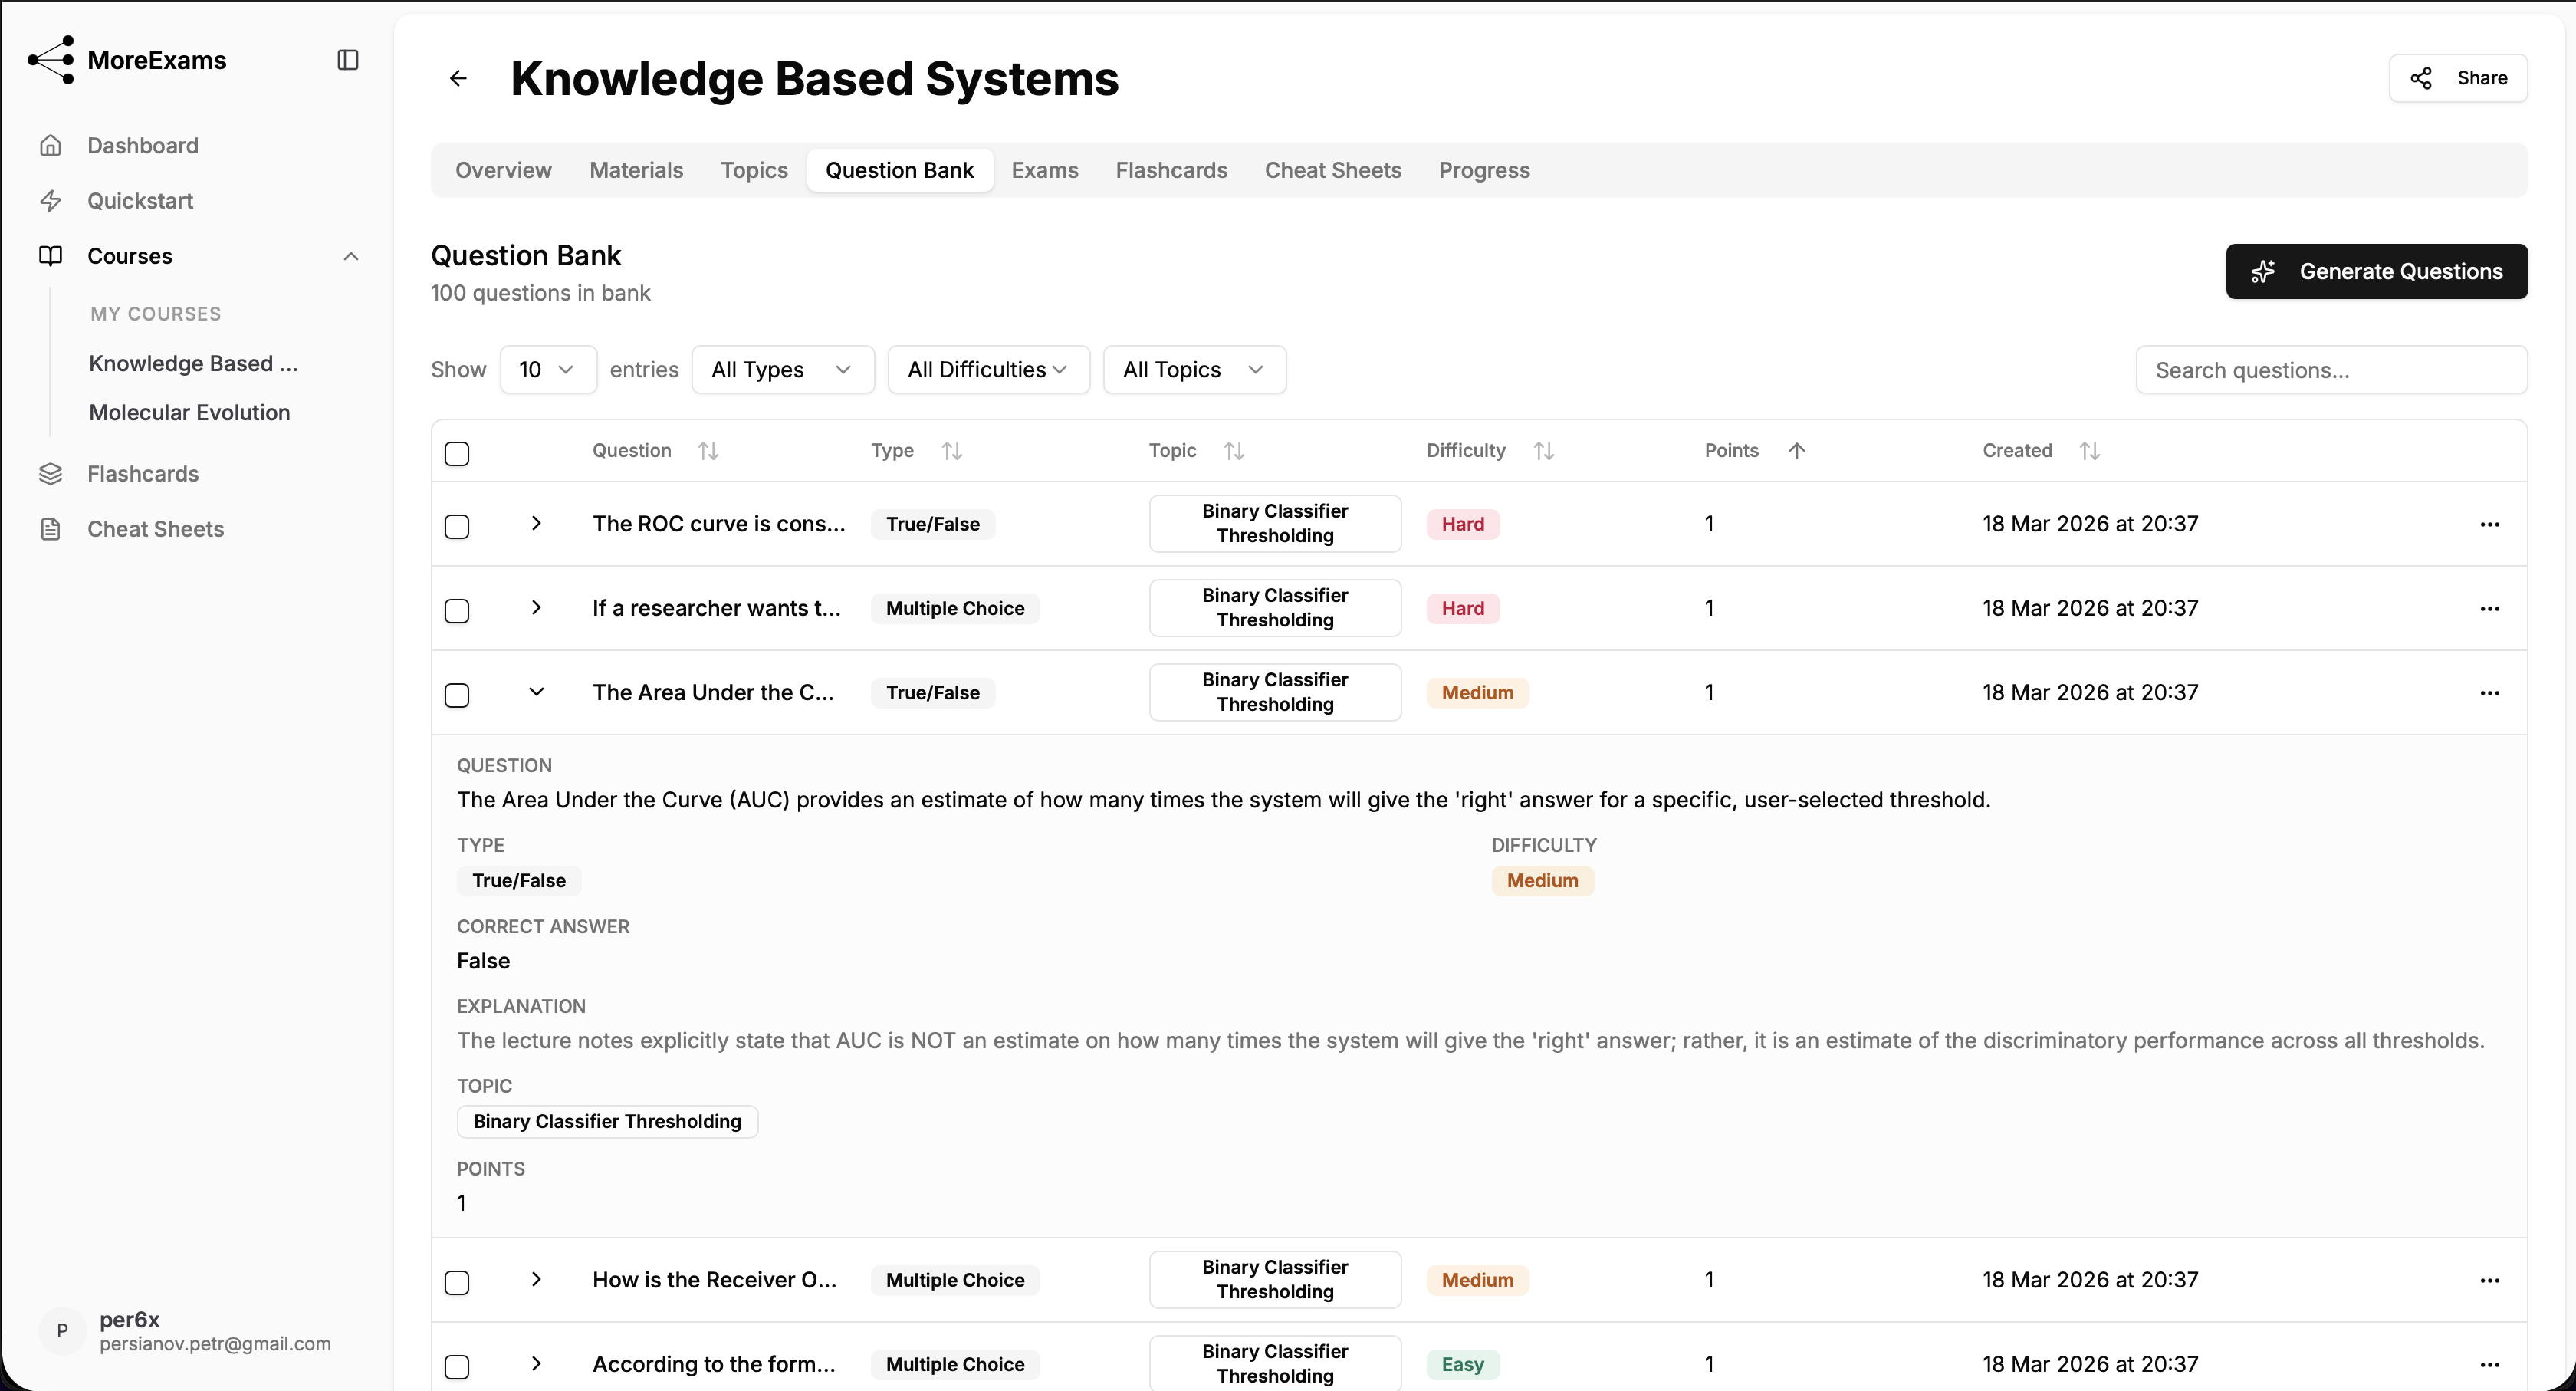
Task: Collapse the sidebar with the panel icon
Action: pyautogui.click(x=347, y=60)
